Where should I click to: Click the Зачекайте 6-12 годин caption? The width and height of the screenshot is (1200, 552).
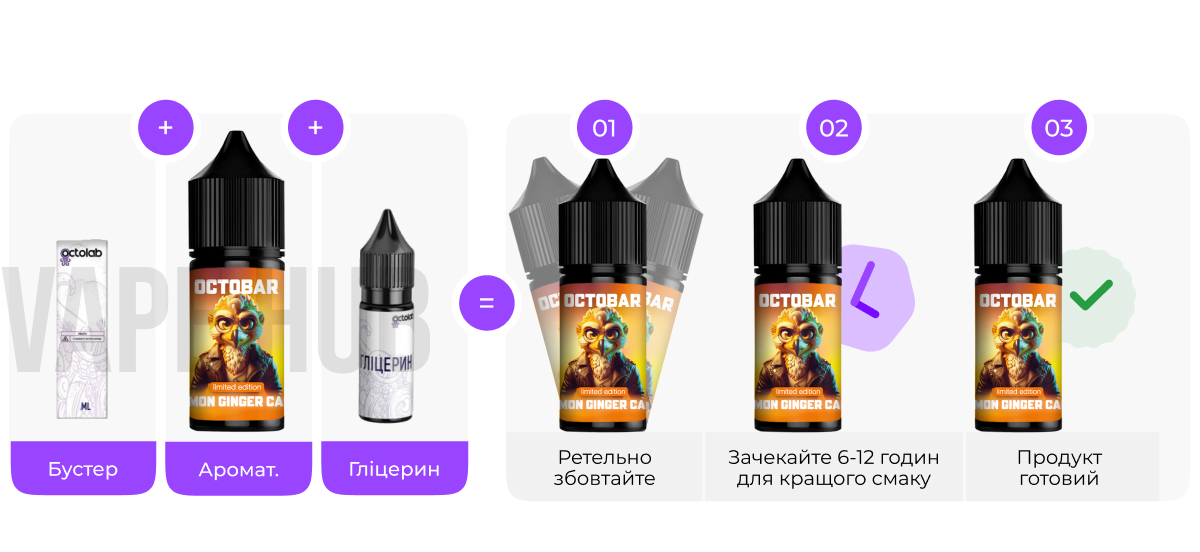(x=834, y=468)
